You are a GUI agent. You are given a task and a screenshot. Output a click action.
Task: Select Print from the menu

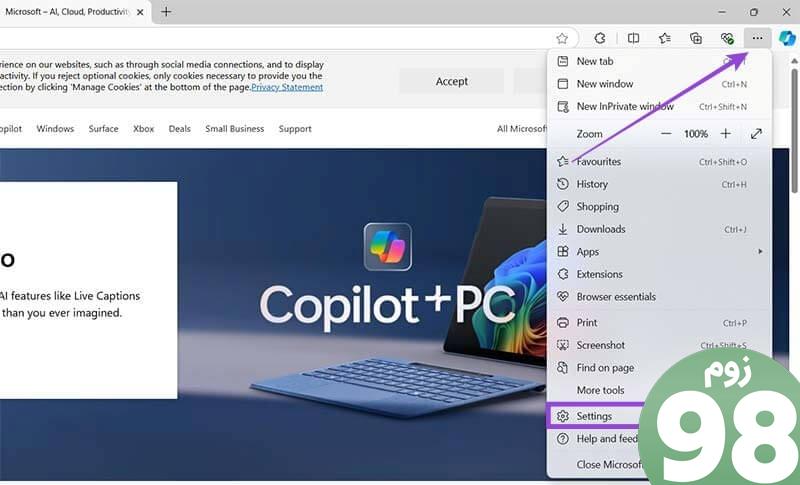pos(658,323)
